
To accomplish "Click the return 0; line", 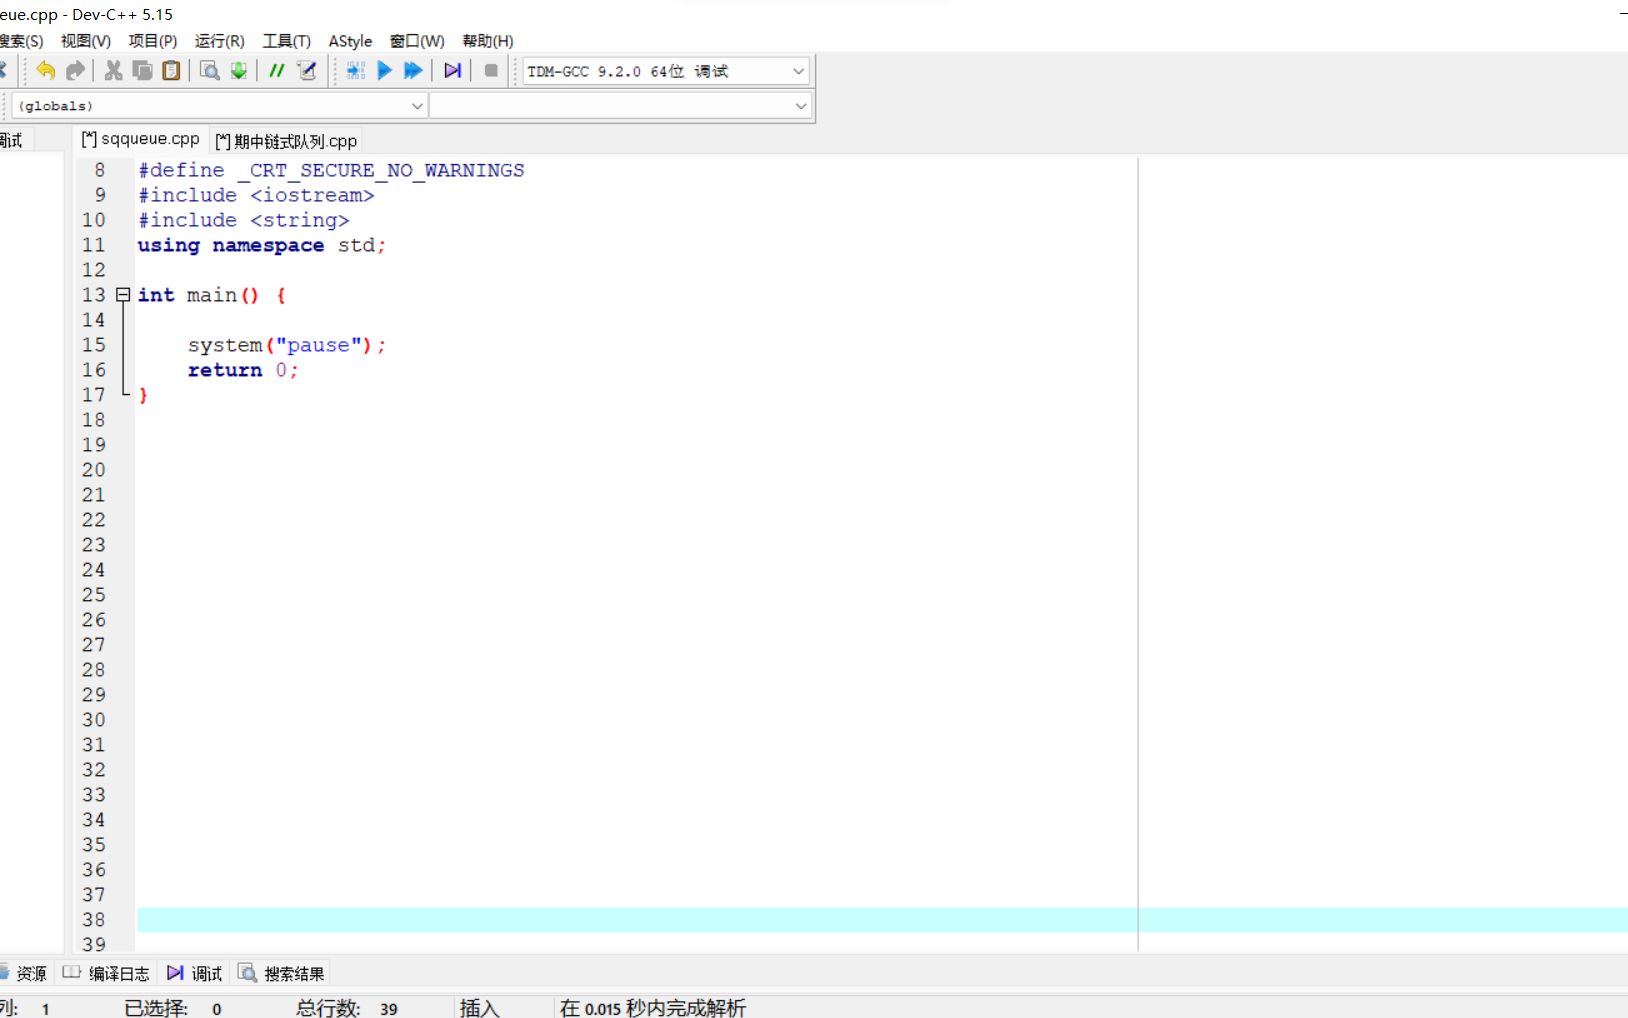I will (x=243, y=370).
